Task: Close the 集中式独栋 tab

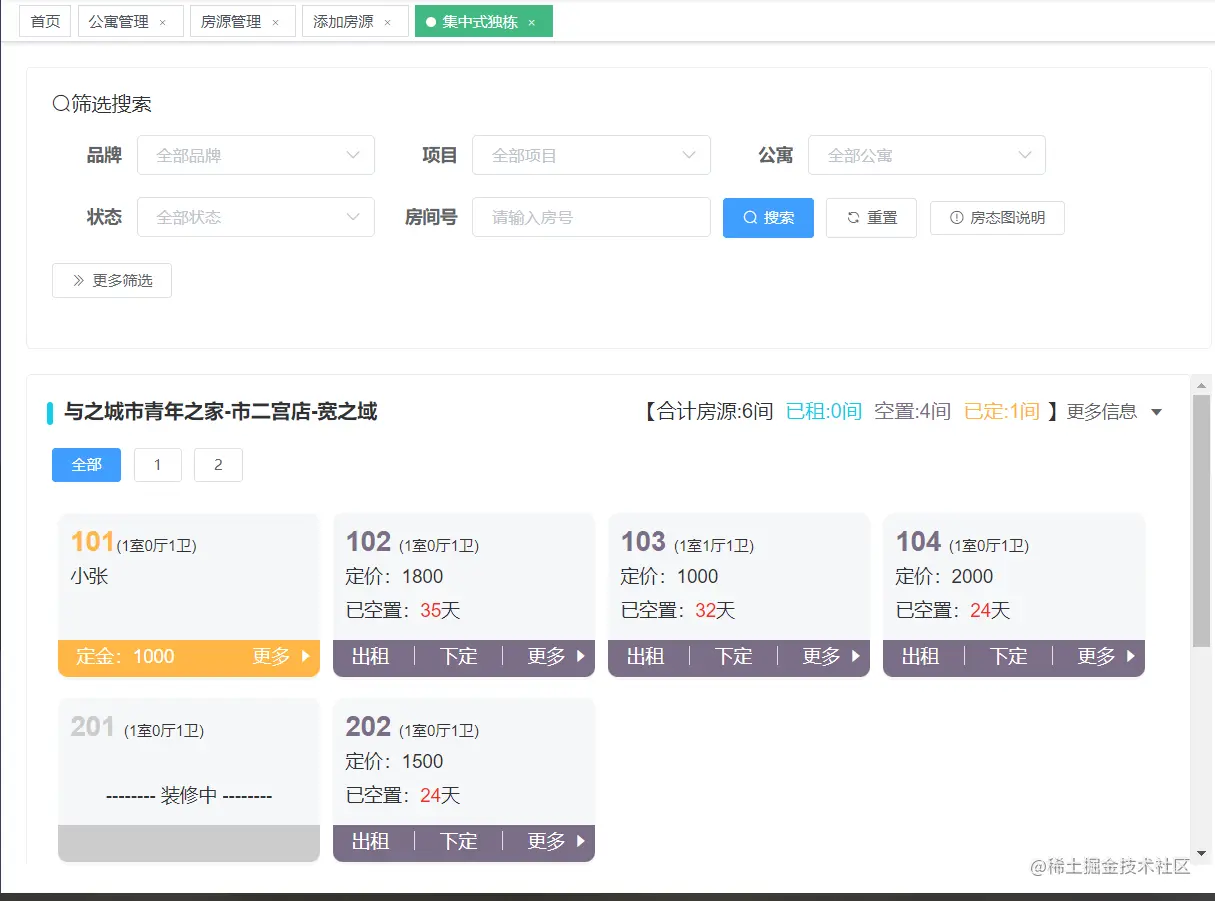Action: tap(531, 22)
